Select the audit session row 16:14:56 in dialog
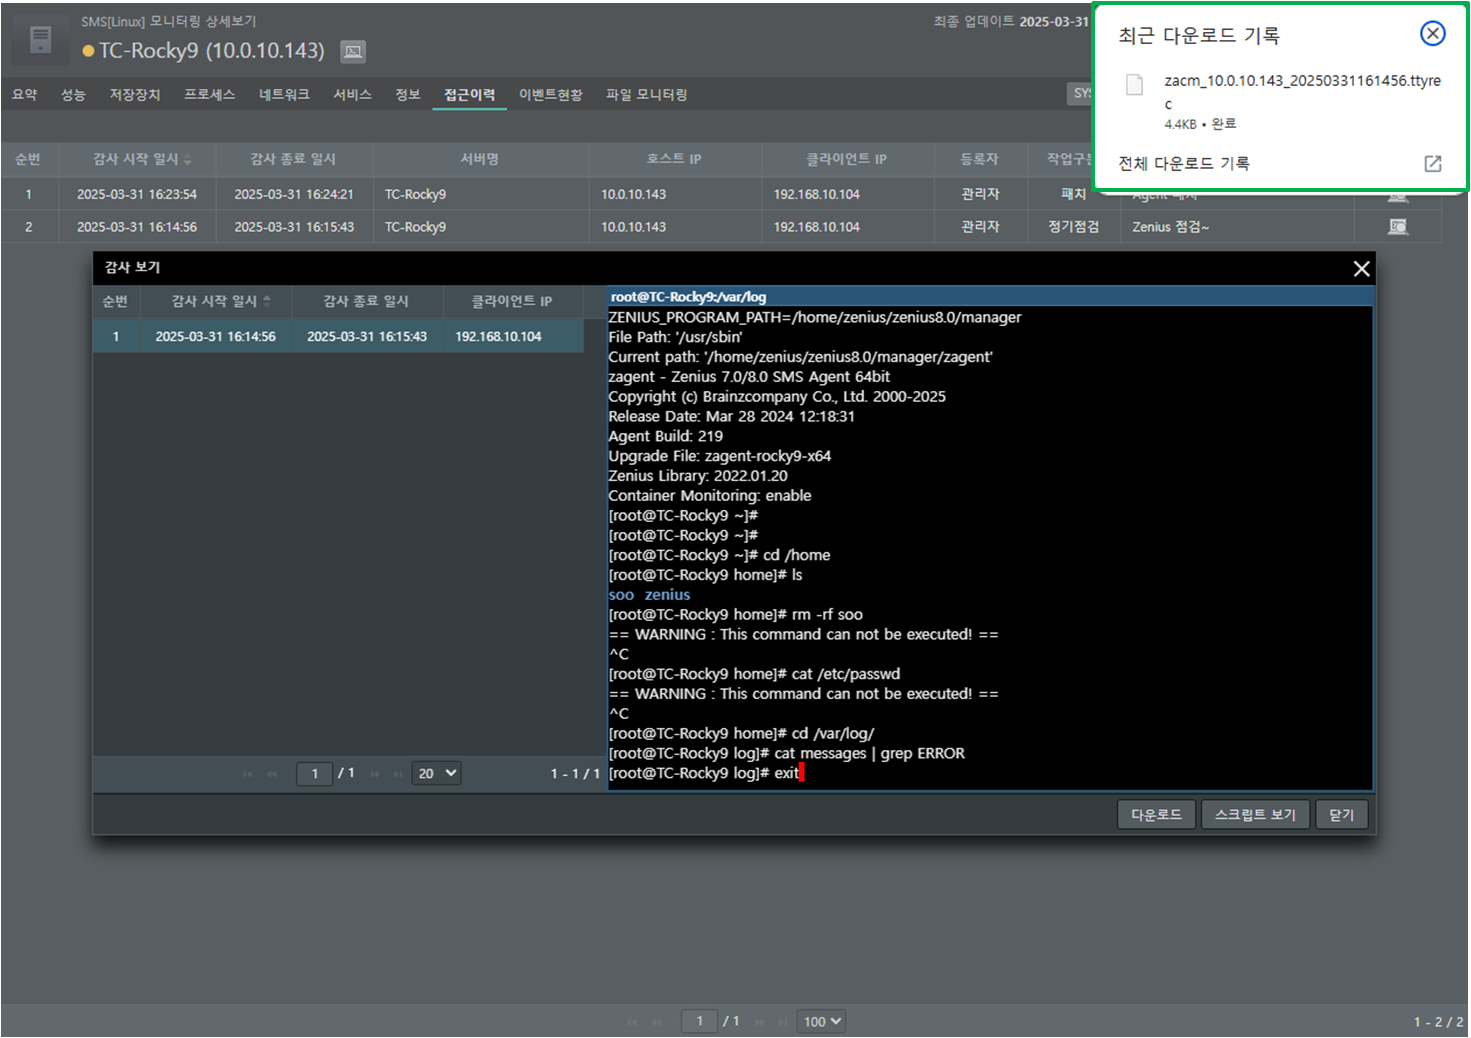The height and width of the screenshot is (1038, 1471). point(338,337)
